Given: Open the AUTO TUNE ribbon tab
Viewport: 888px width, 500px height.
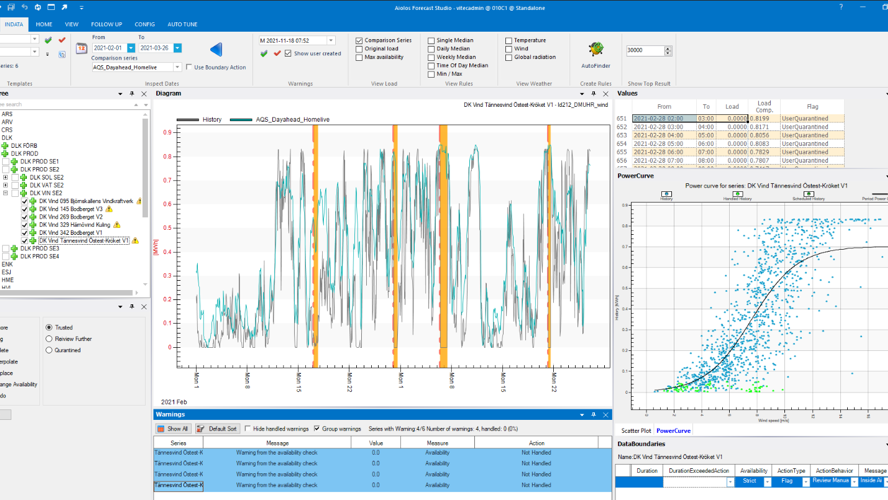Looking at the screenshot, I should (x=182, y=24).
